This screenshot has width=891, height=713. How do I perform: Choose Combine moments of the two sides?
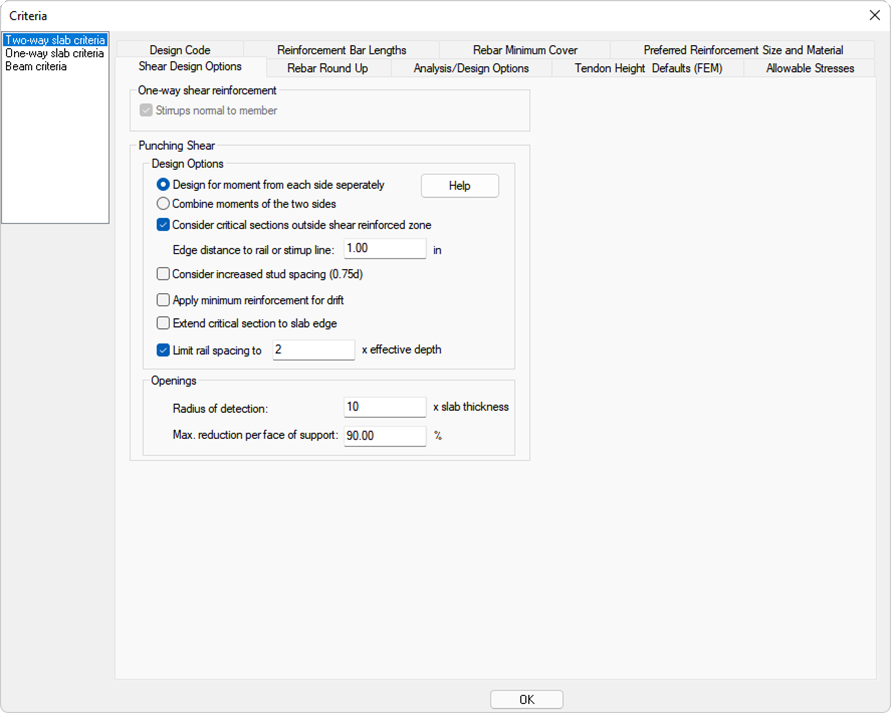pos(163,204)
